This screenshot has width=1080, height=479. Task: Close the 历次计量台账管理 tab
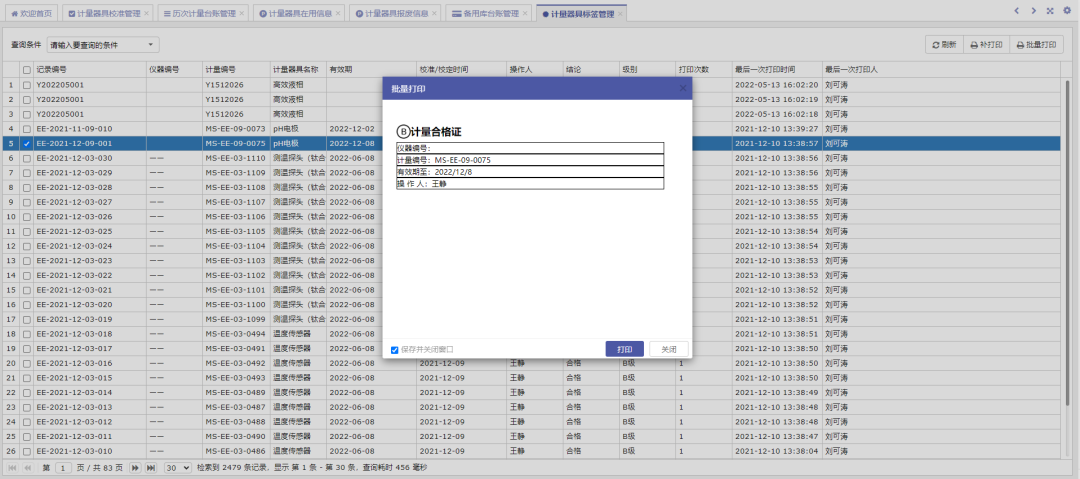(241, 13)
